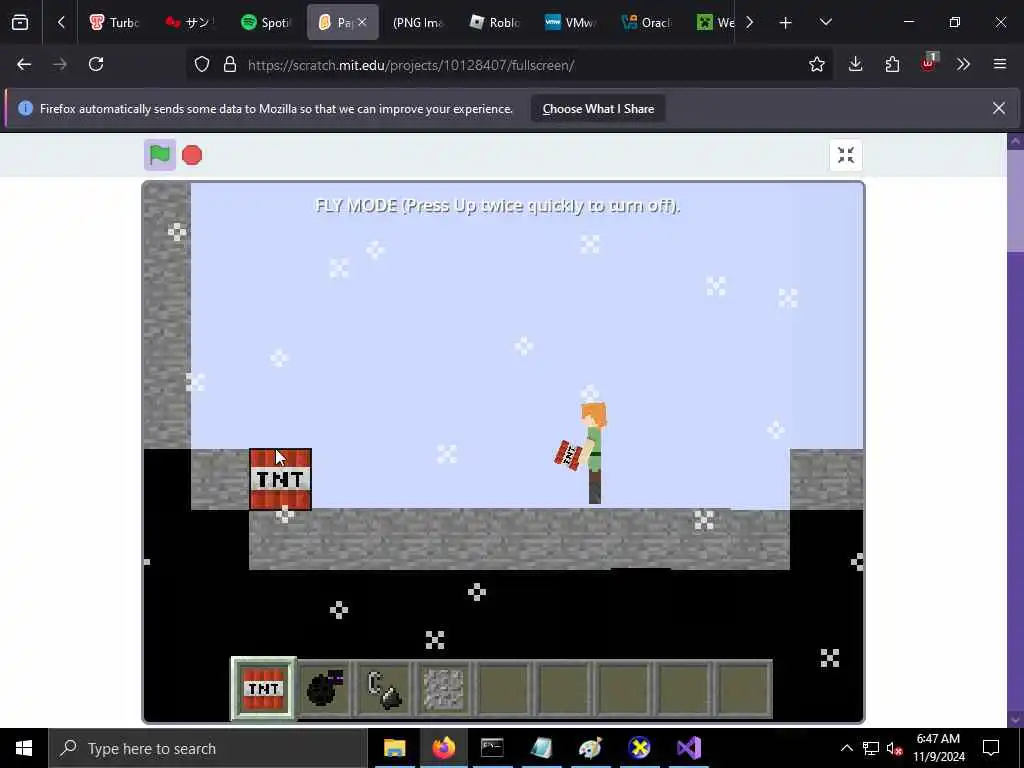Open File Explorer from the taskbar
Image resolution: width=1024 pixels, height=768 pixels.
pyautogui.click(x=394, y=748)
